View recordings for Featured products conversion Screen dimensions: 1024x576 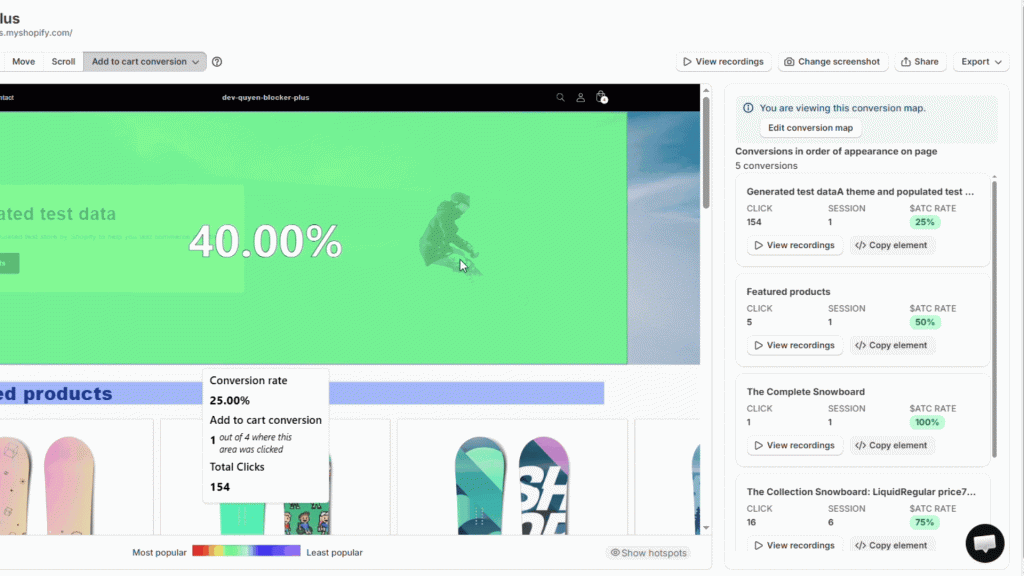(x=794, y=345)
